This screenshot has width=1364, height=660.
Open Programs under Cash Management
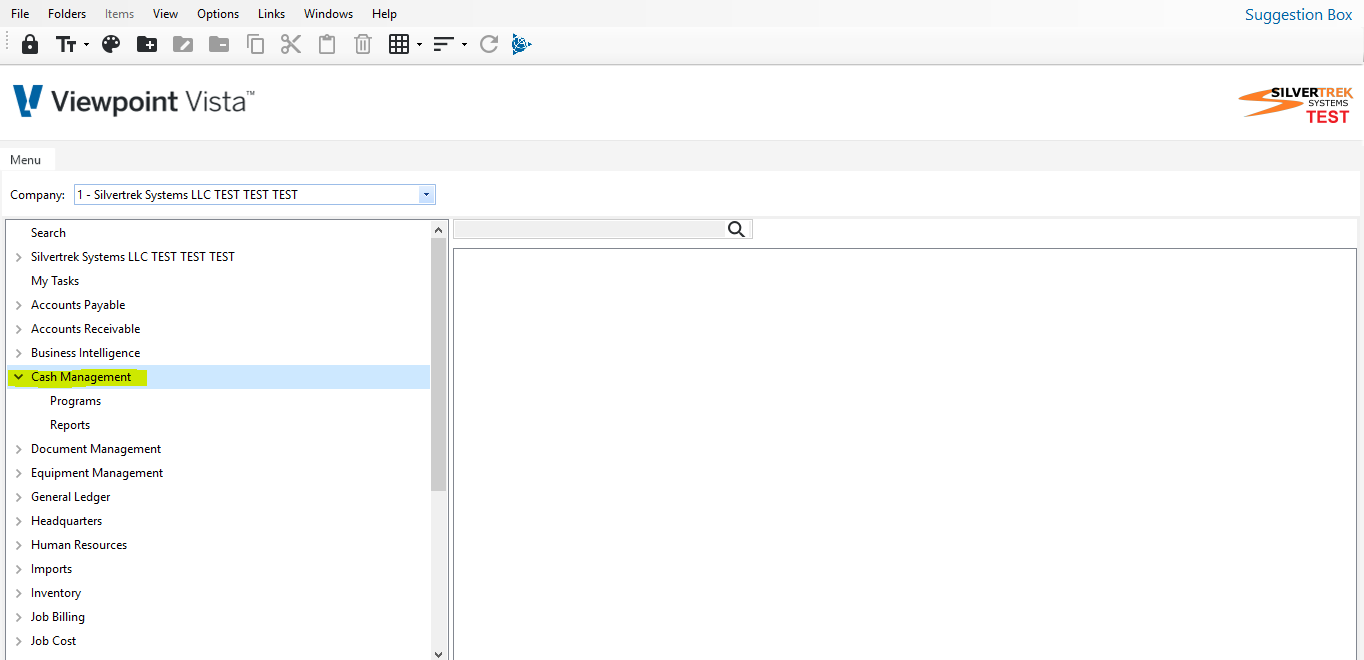coord(76,401)
